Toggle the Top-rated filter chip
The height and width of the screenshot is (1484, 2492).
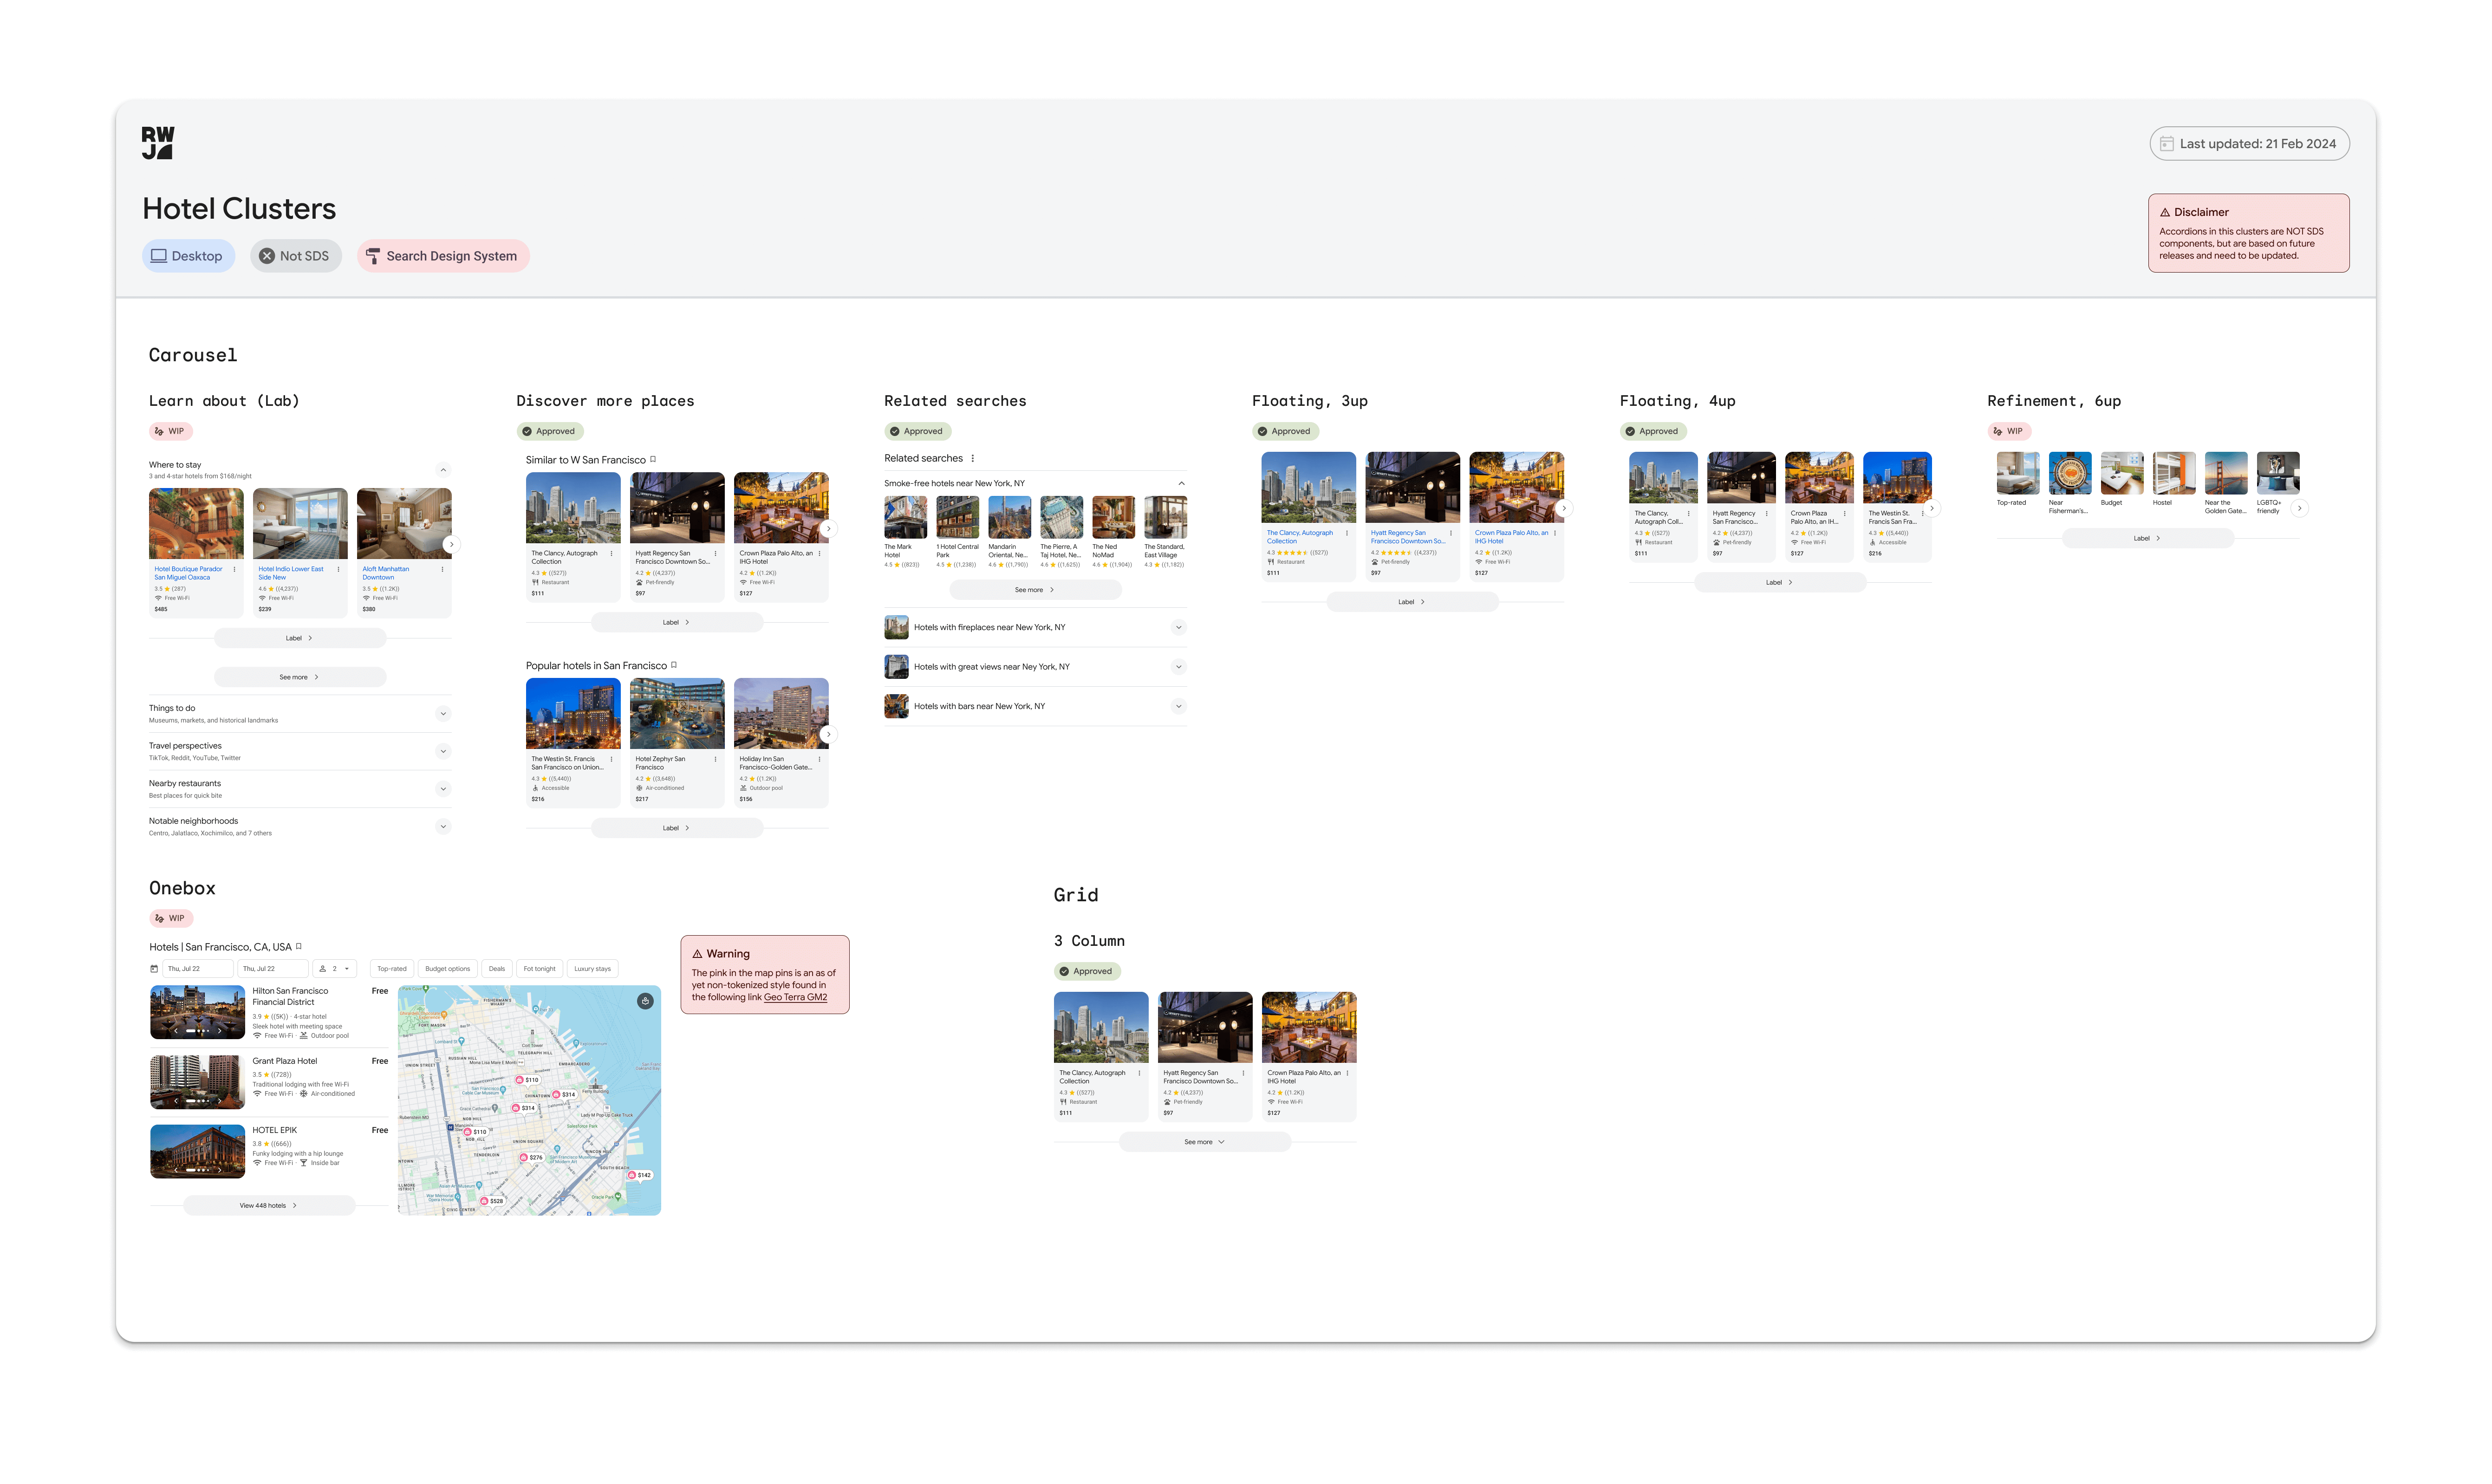[x=391, y=969]
